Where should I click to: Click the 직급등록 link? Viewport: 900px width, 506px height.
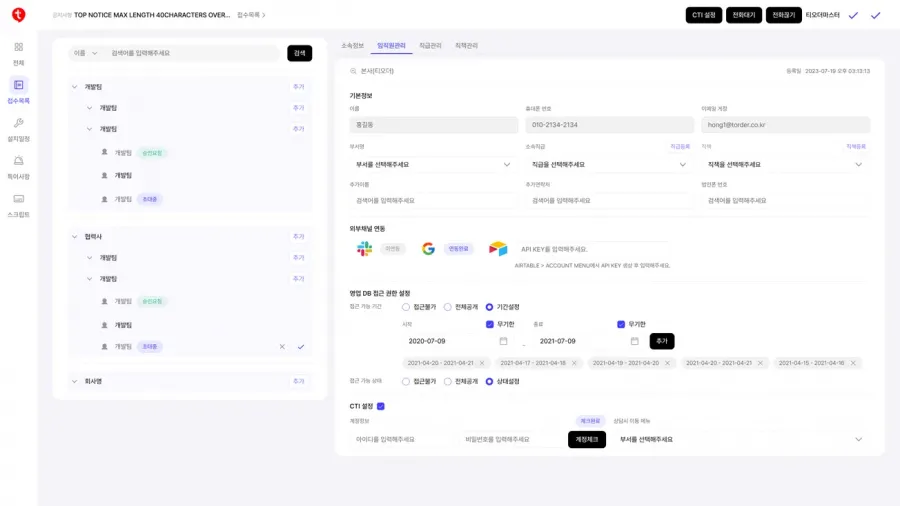[x=680, y=147]
